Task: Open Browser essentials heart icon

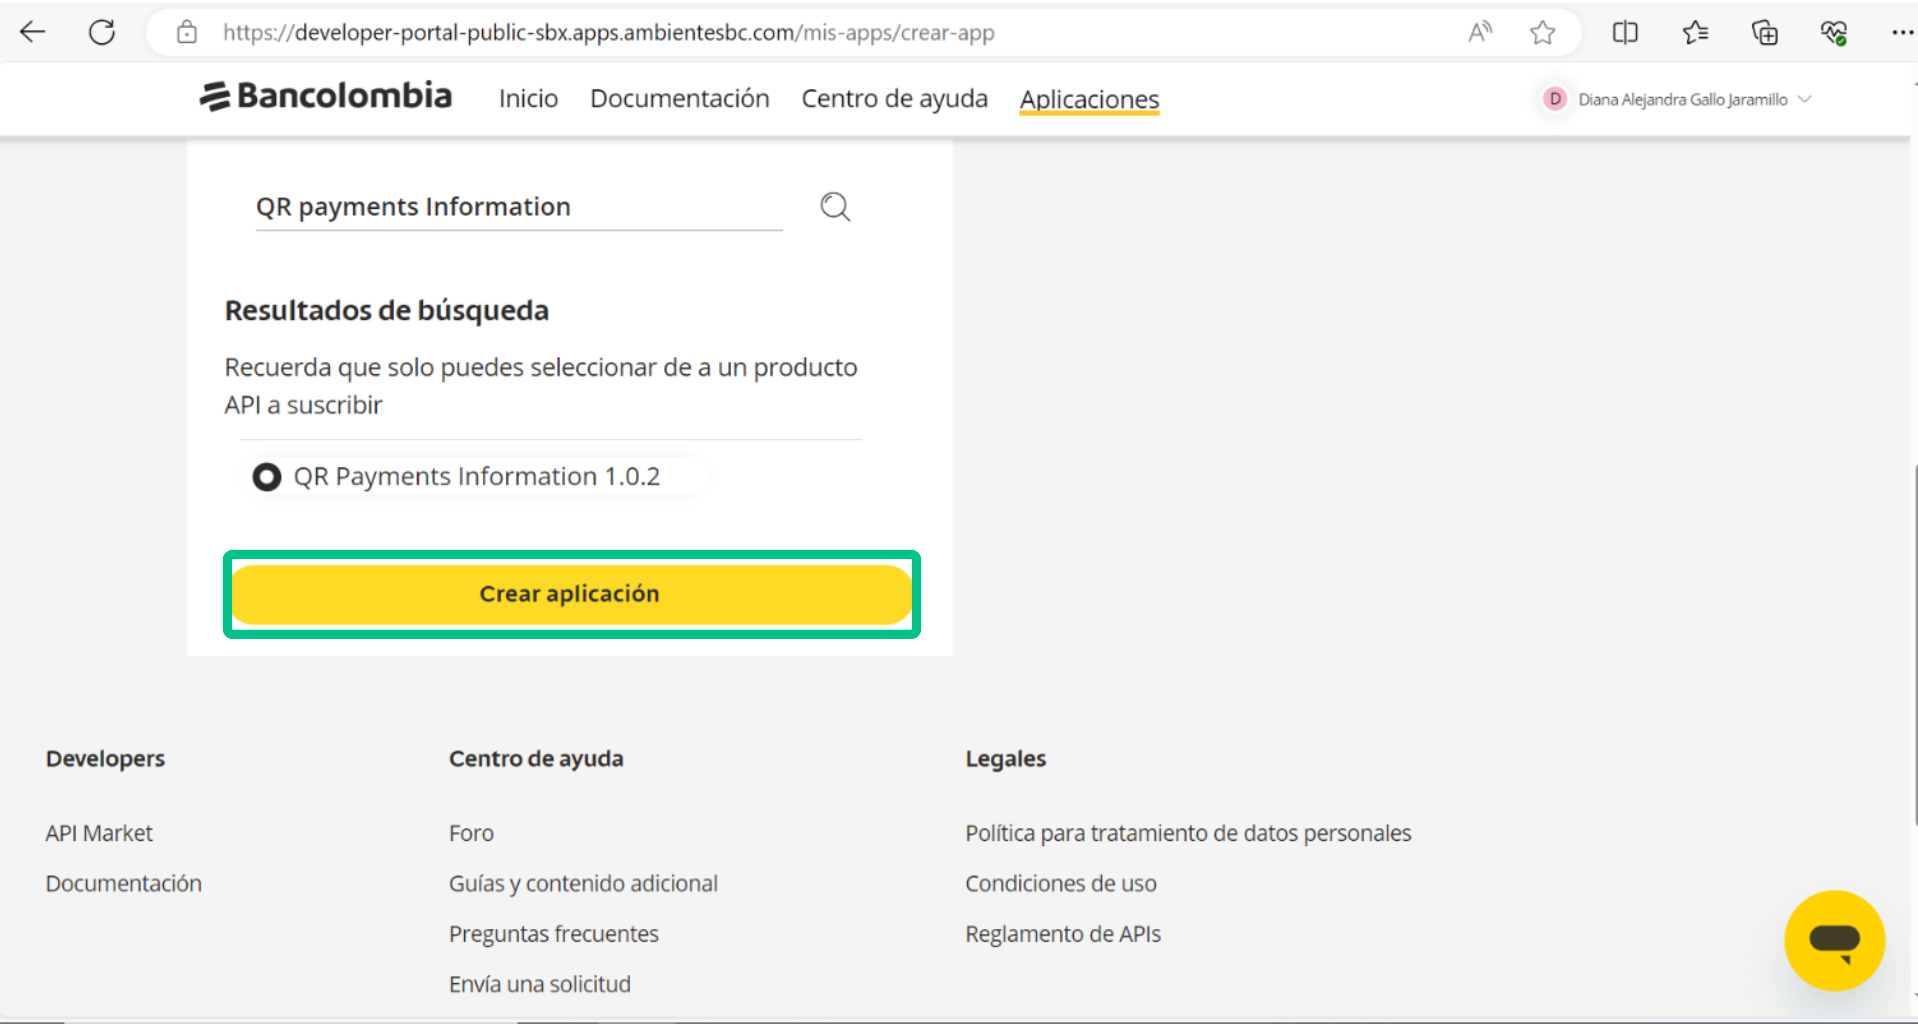Action: [1834, 32]
